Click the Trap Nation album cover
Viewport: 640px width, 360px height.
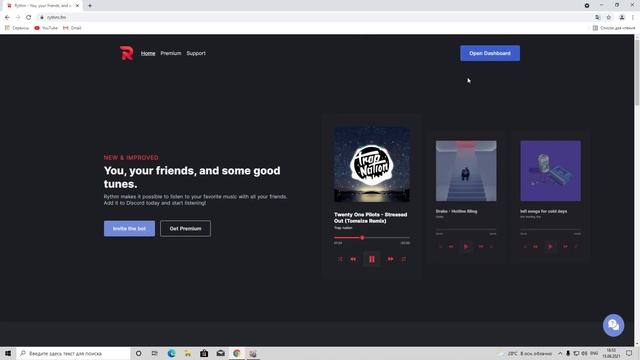tap(372, 164)
